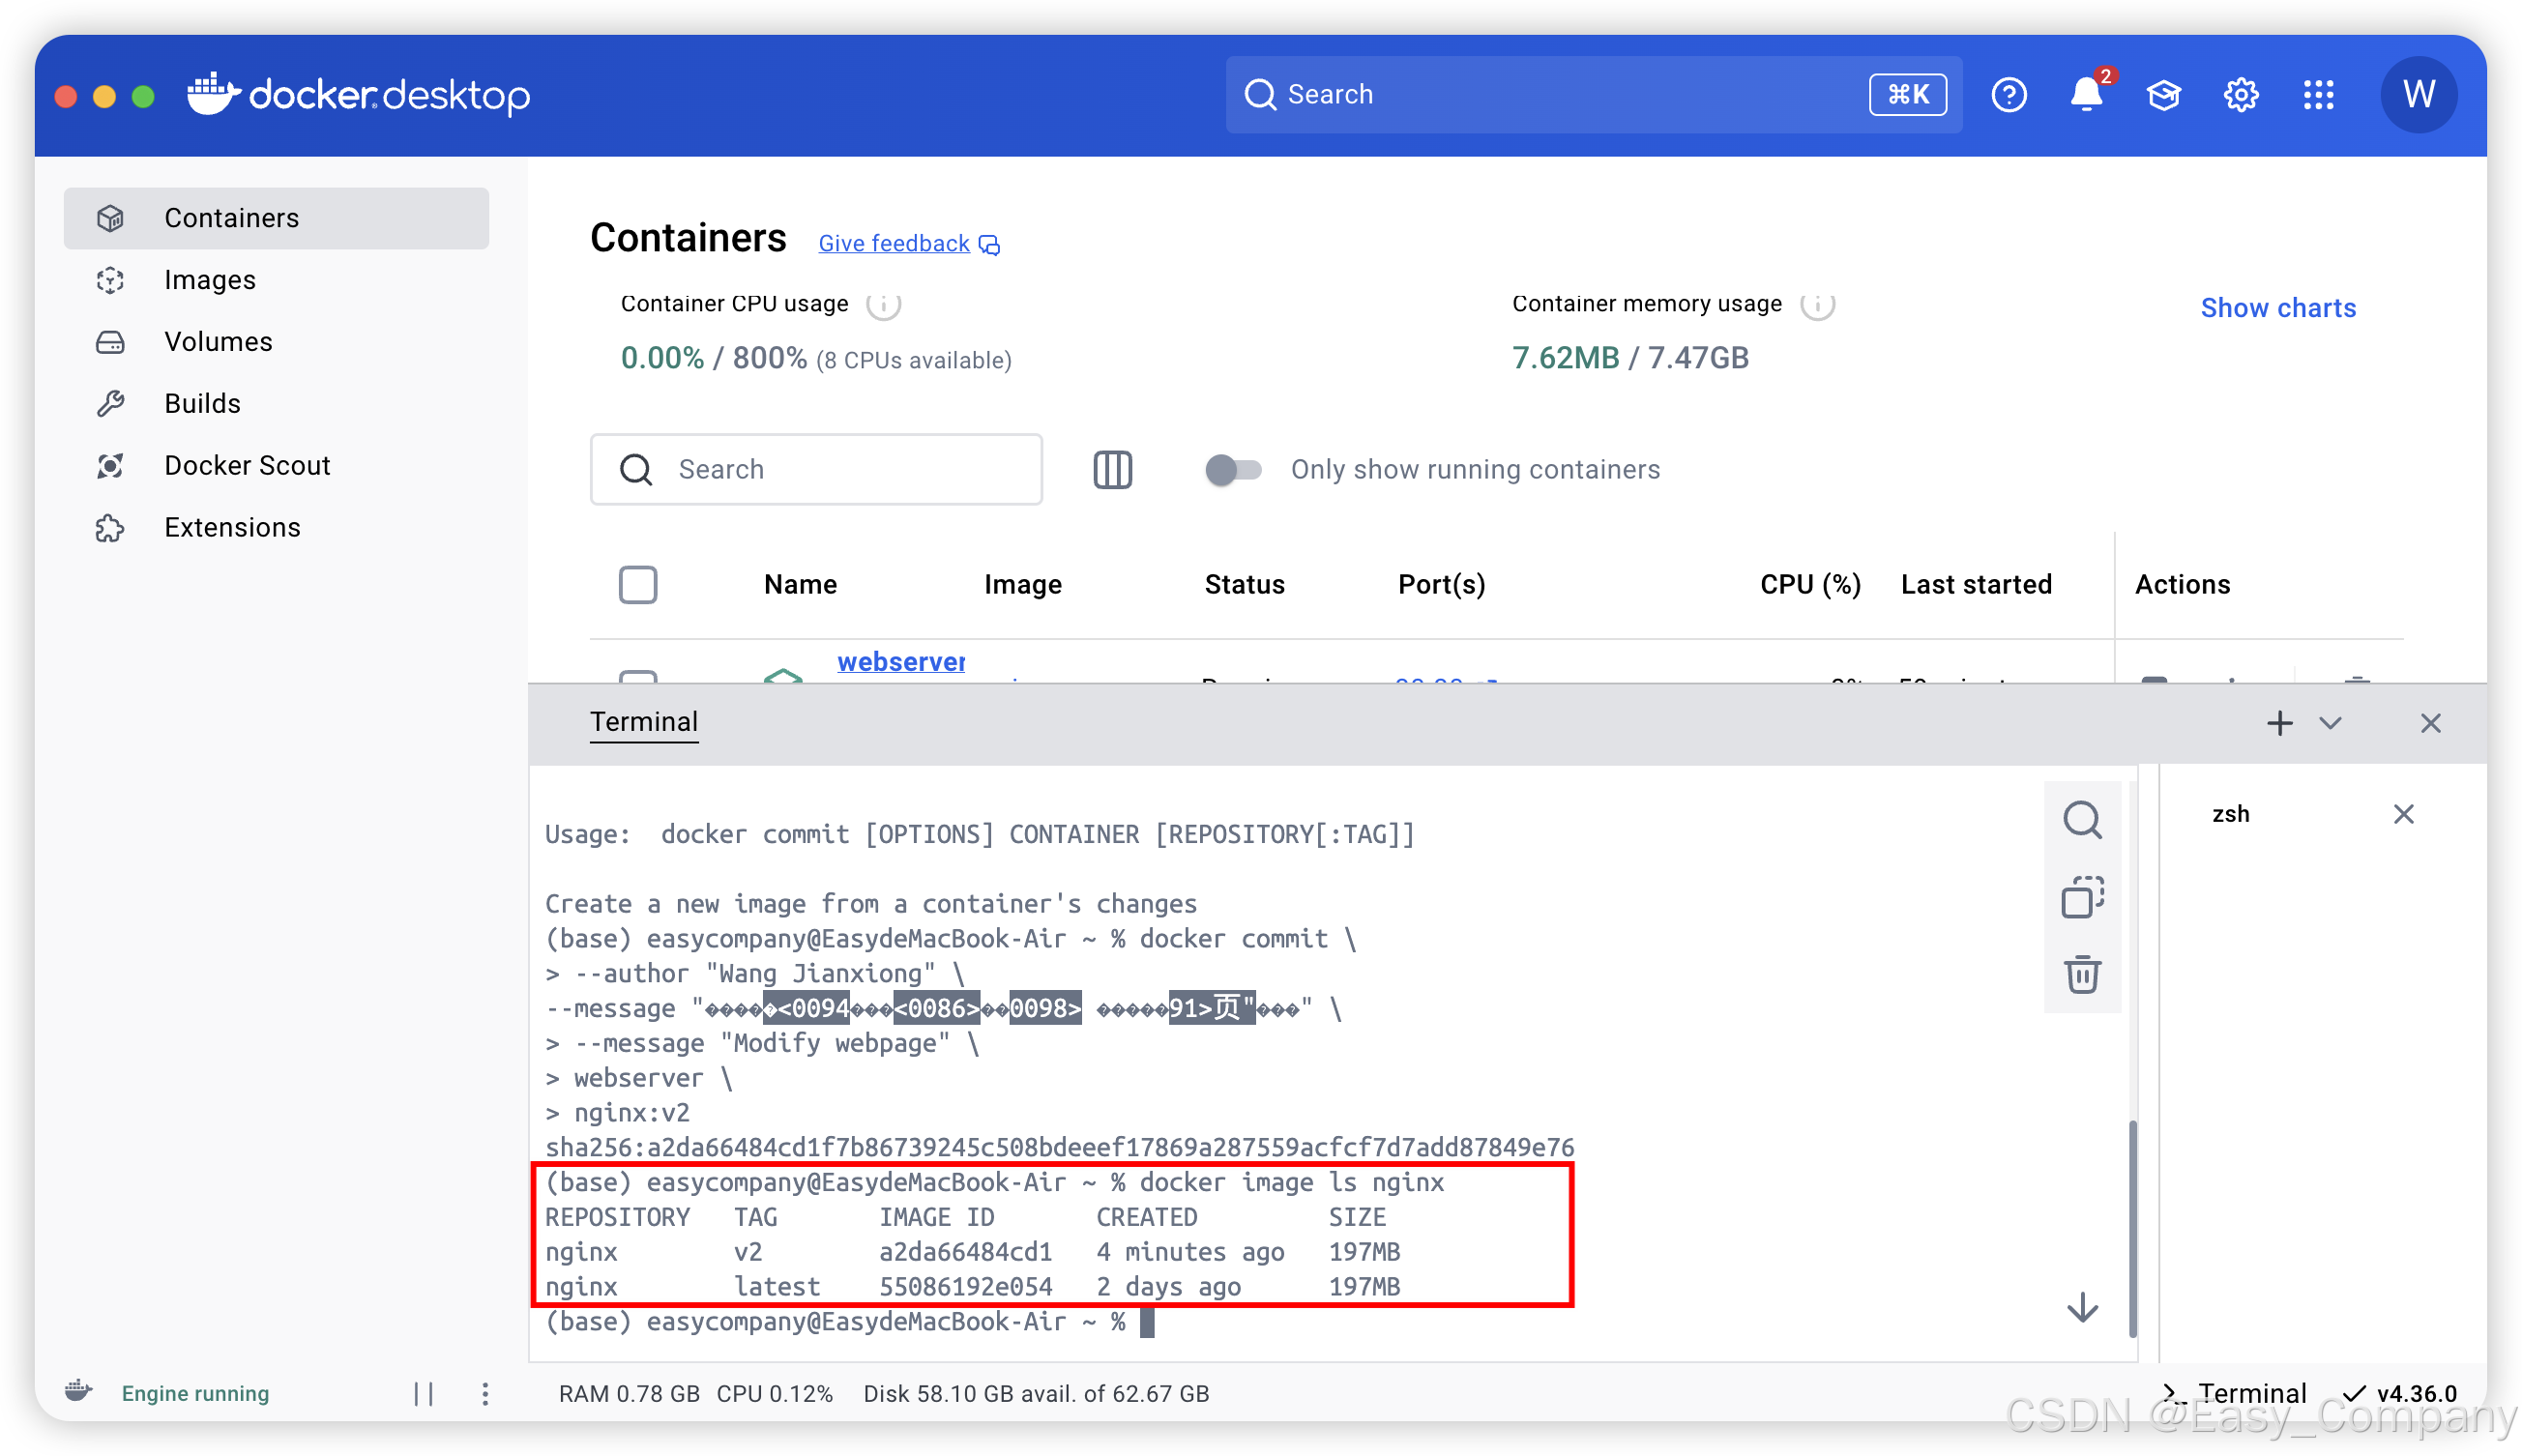The image size is (2522, 1456).
Task: Open the engine options three-dot menu
Action: tap(485, 1393)
